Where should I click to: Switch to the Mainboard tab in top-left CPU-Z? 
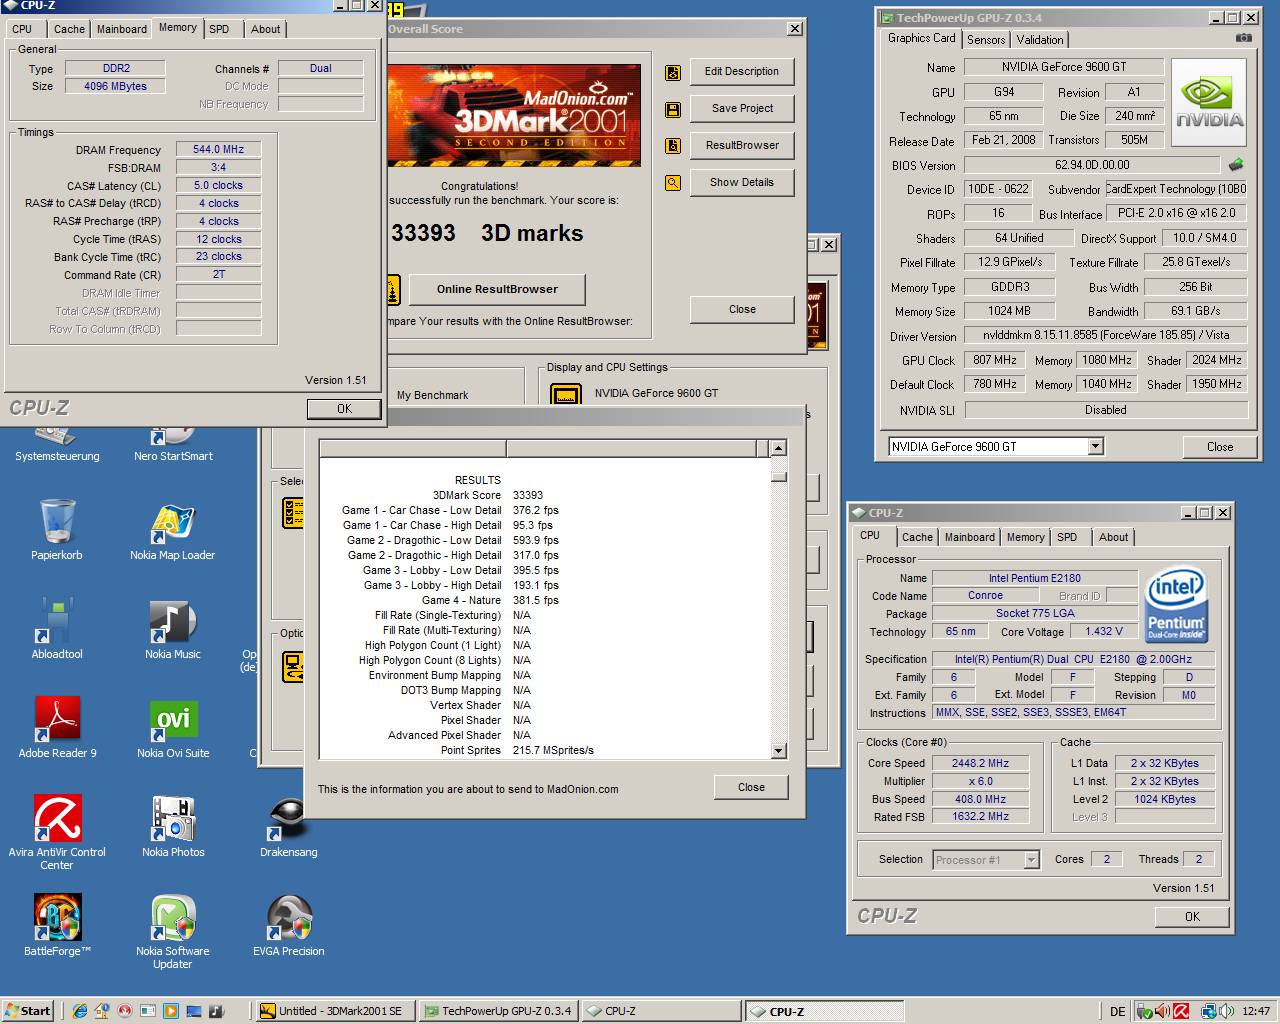coord(122,29)
